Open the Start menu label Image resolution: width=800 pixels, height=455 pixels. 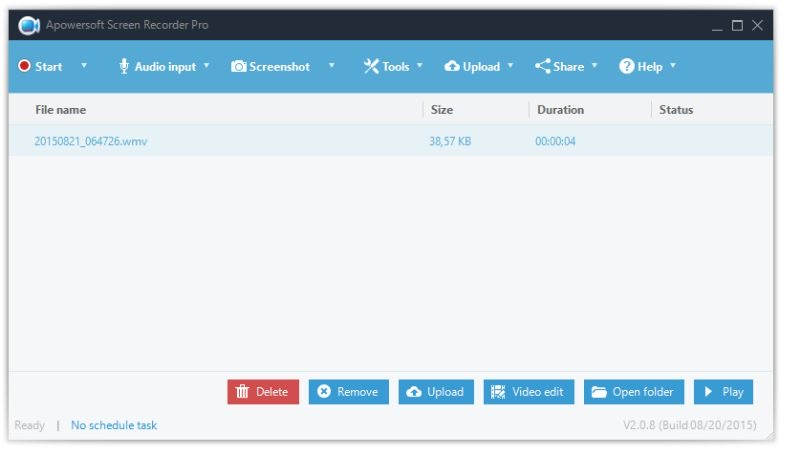click(48, 67)
